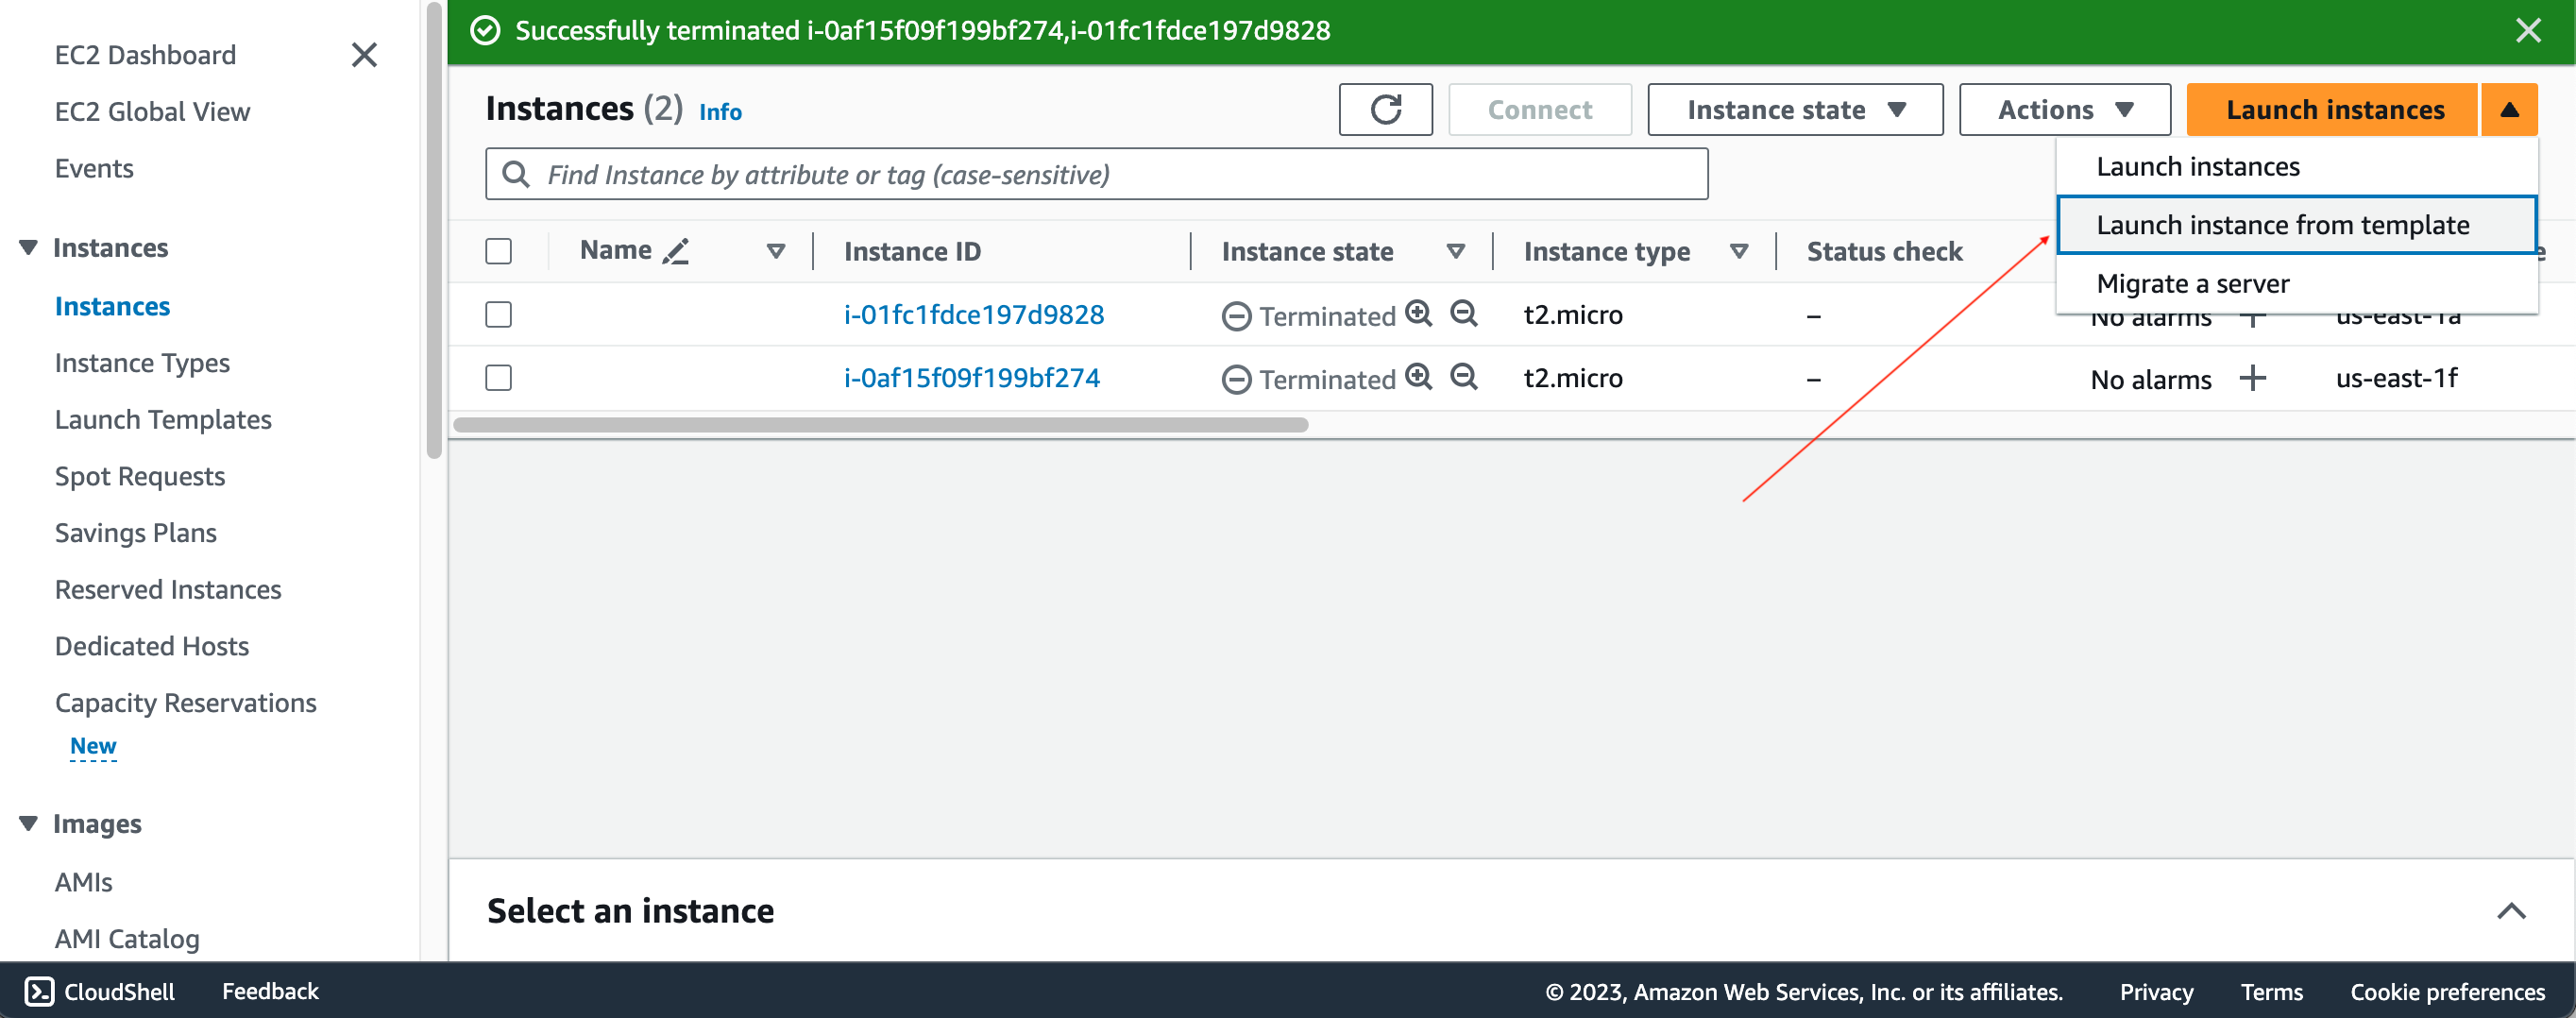Click the success checkmark icon in banner
Screen dimensions: 2576x1018
click(485, 31)
